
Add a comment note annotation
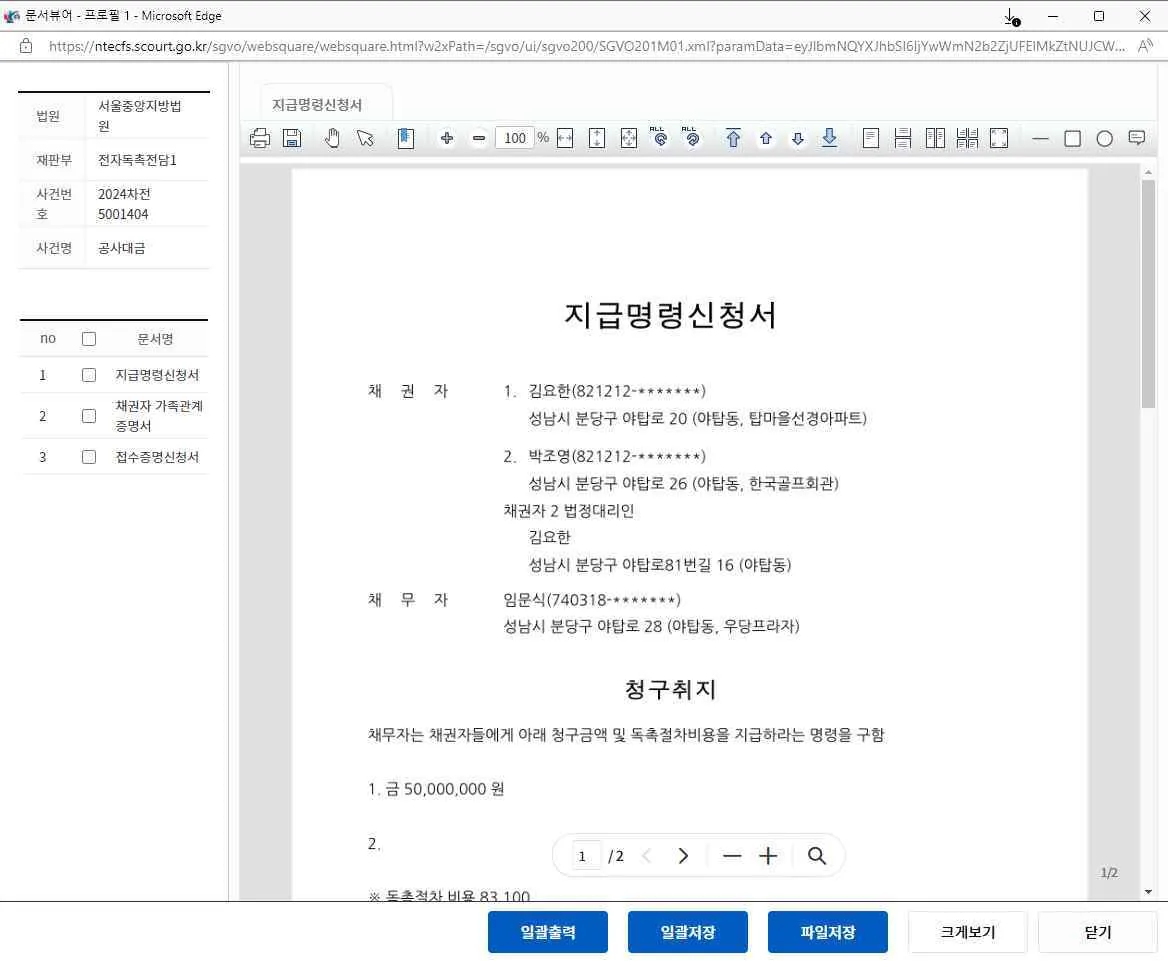tap(1137, 138)
